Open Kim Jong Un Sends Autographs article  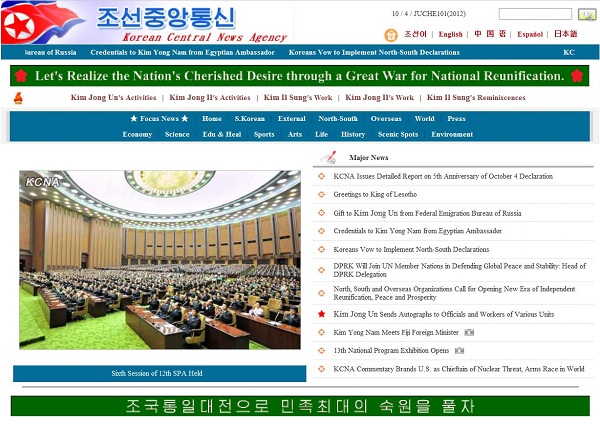click(x=443, y=314)
